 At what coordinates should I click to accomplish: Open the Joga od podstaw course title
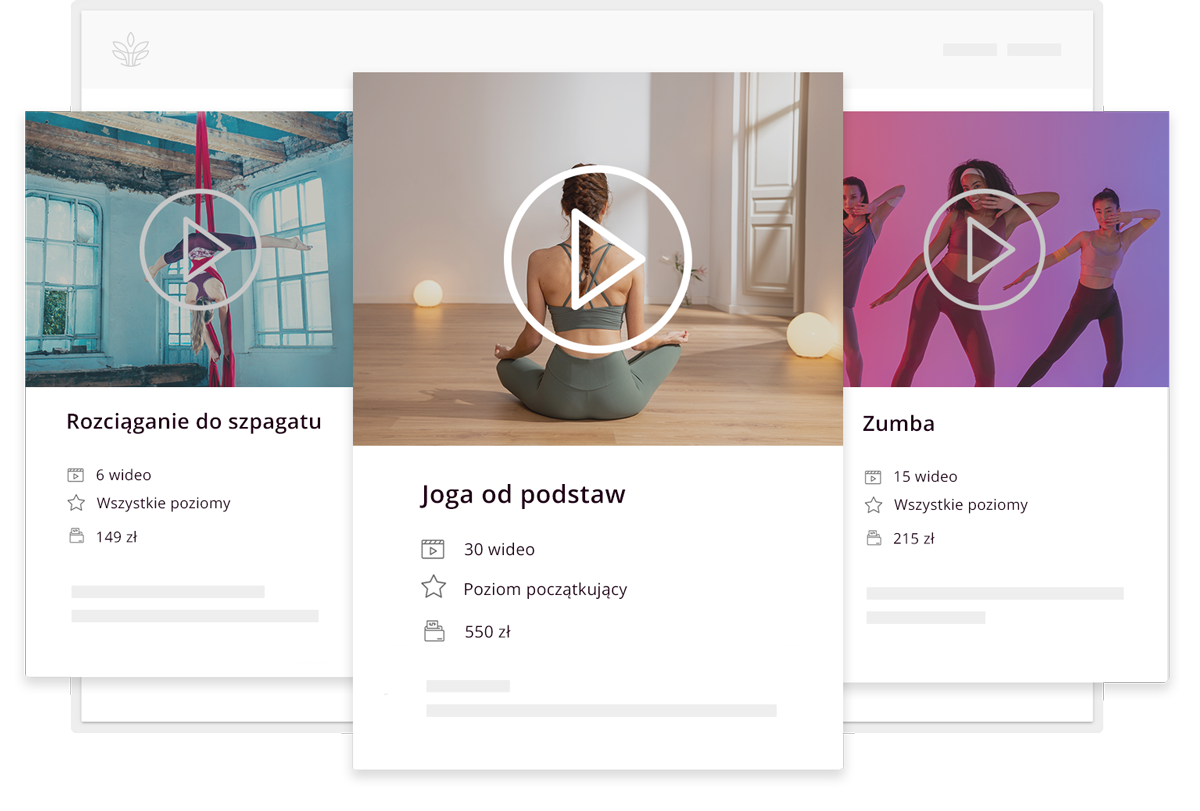click(523, 494)
